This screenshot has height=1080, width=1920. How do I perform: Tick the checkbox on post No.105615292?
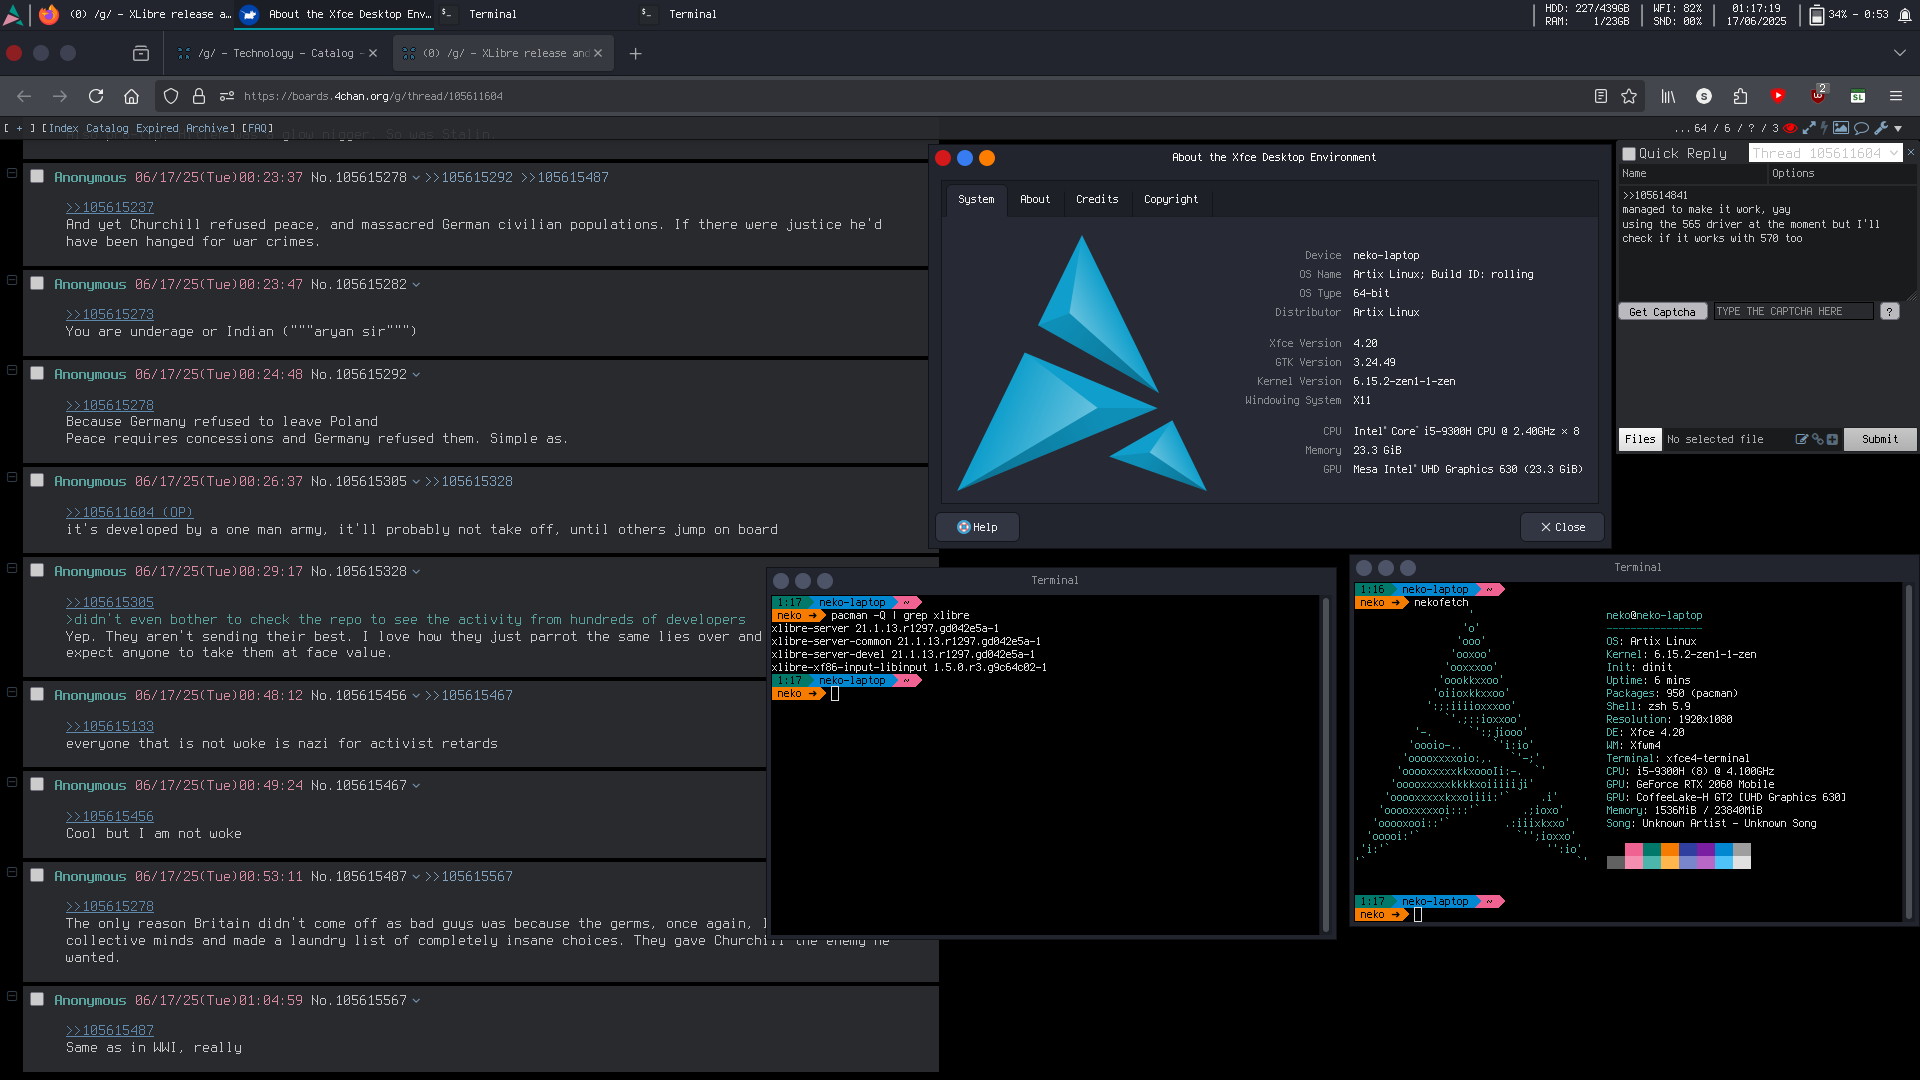tap(37, 373)
